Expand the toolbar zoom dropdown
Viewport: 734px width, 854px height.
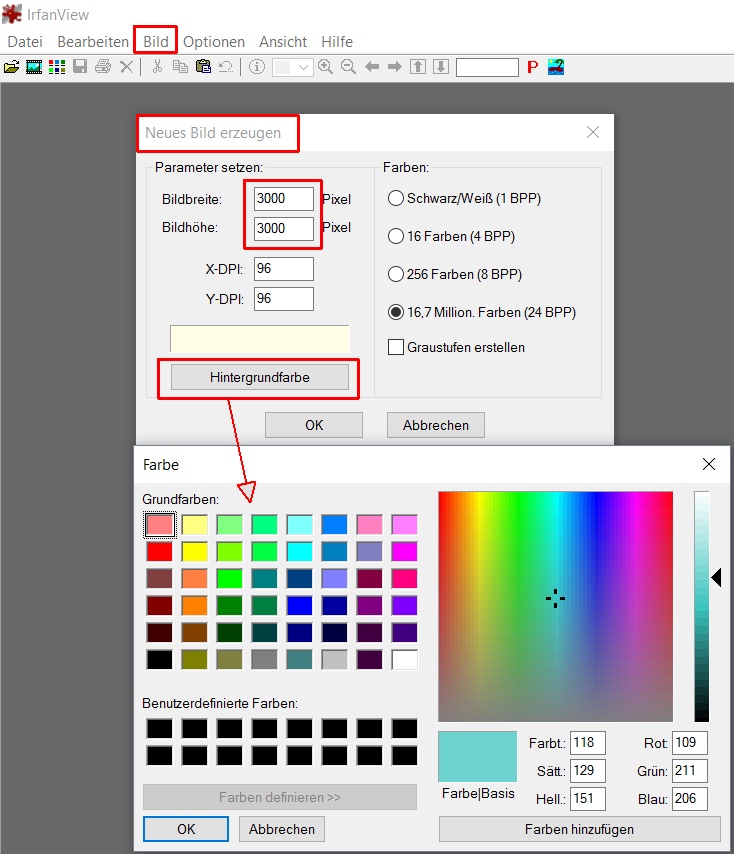pos(304,67)
